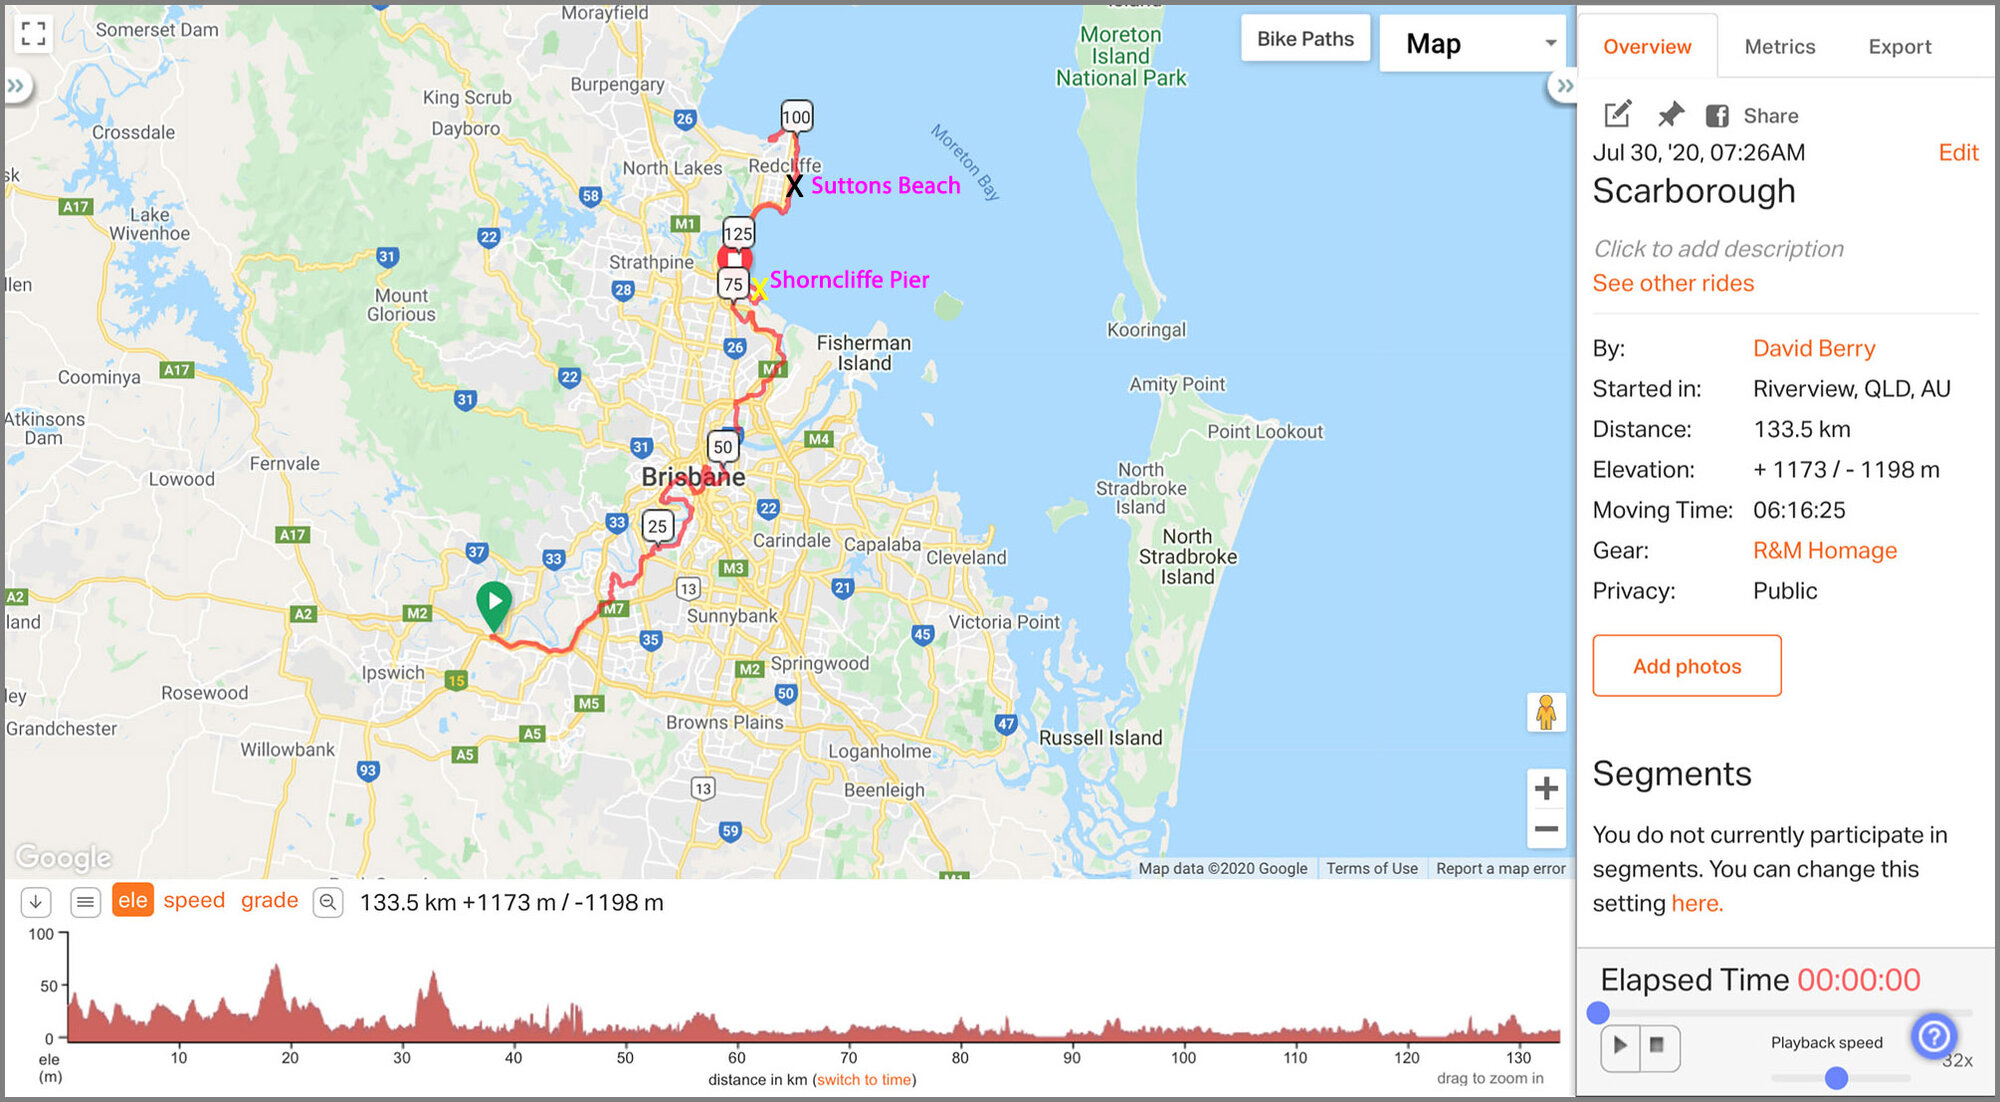Adjust the playback speed slider handle
Viewport: 2000px width, 1102px height.
(x=1836, y=1078)
